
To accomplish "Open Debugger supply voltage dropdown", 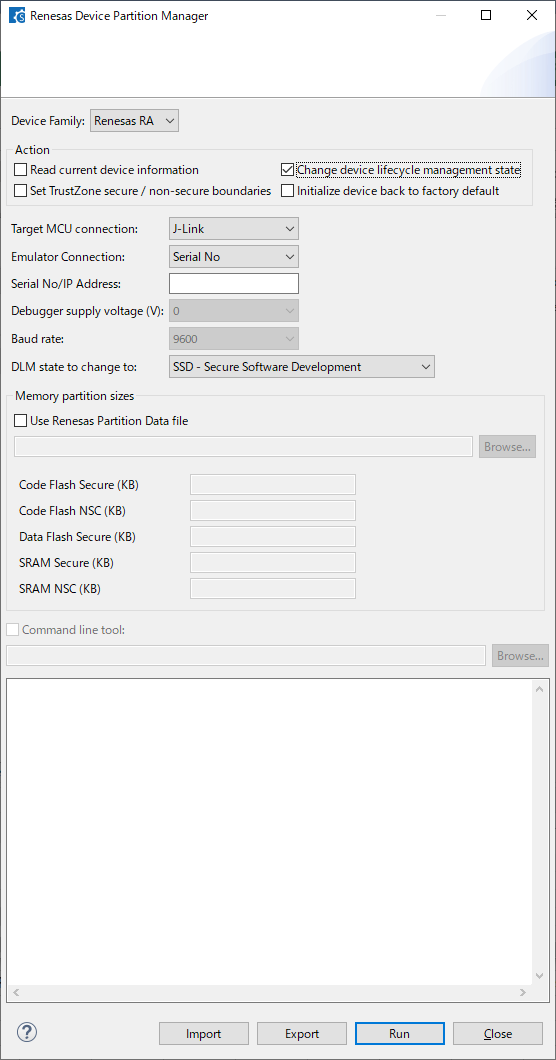I will click(x=233, y=311).
